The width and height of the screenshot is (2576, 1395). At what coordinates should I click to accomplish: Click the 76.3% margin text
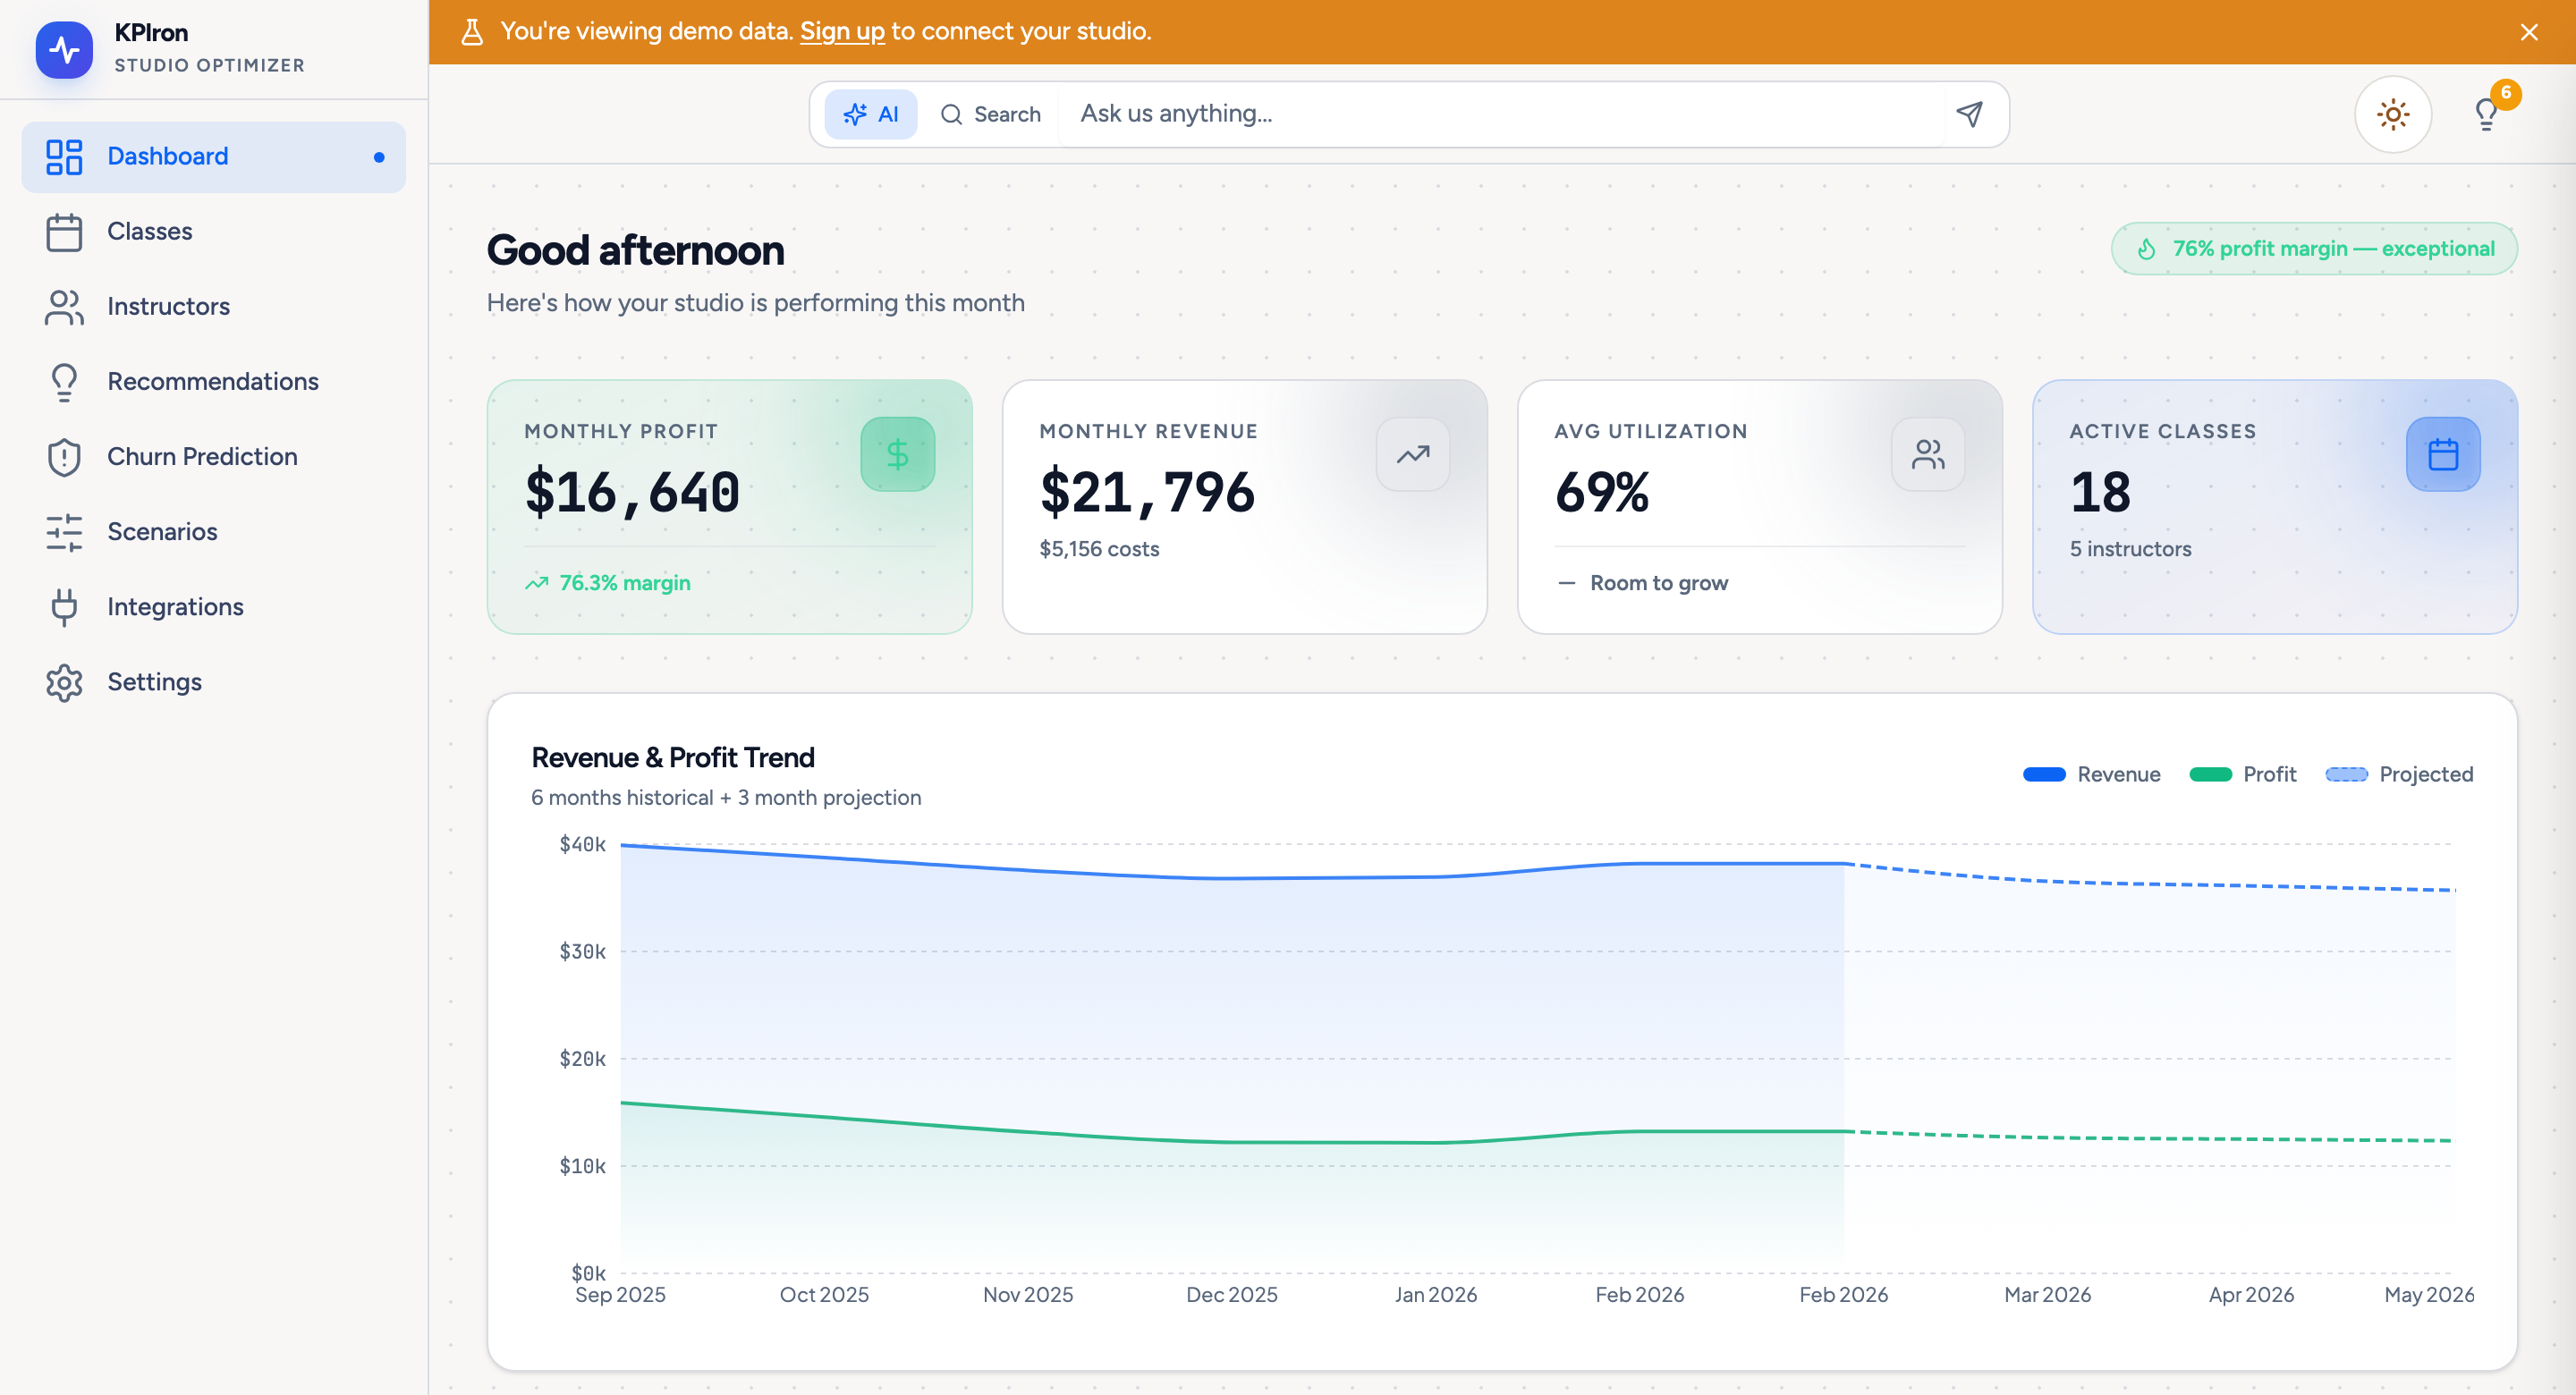pyautogui.click(x=624, y=583)
